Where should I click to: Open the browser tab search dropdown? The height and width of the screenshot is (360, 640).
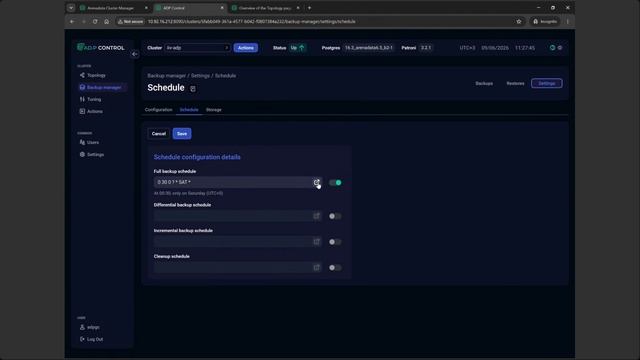click(x=71, y=8)
